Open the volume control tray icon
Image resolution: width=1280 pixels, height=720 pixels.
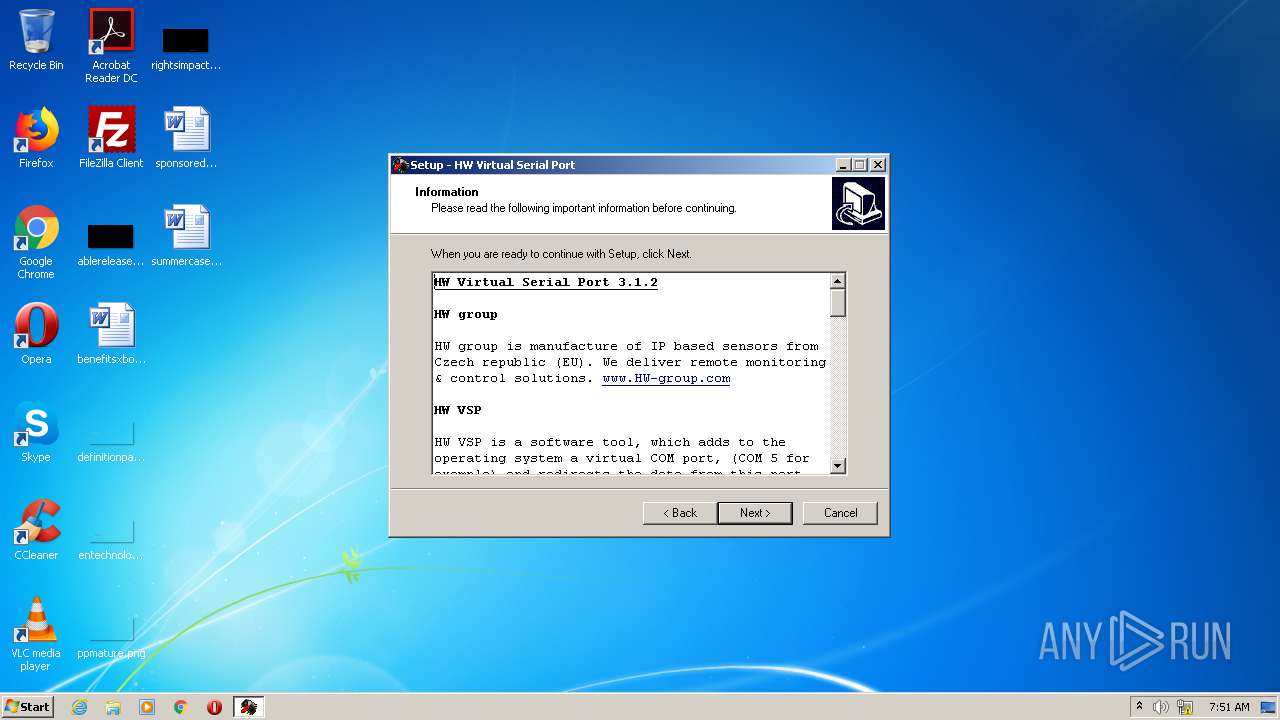point(1161,707)
